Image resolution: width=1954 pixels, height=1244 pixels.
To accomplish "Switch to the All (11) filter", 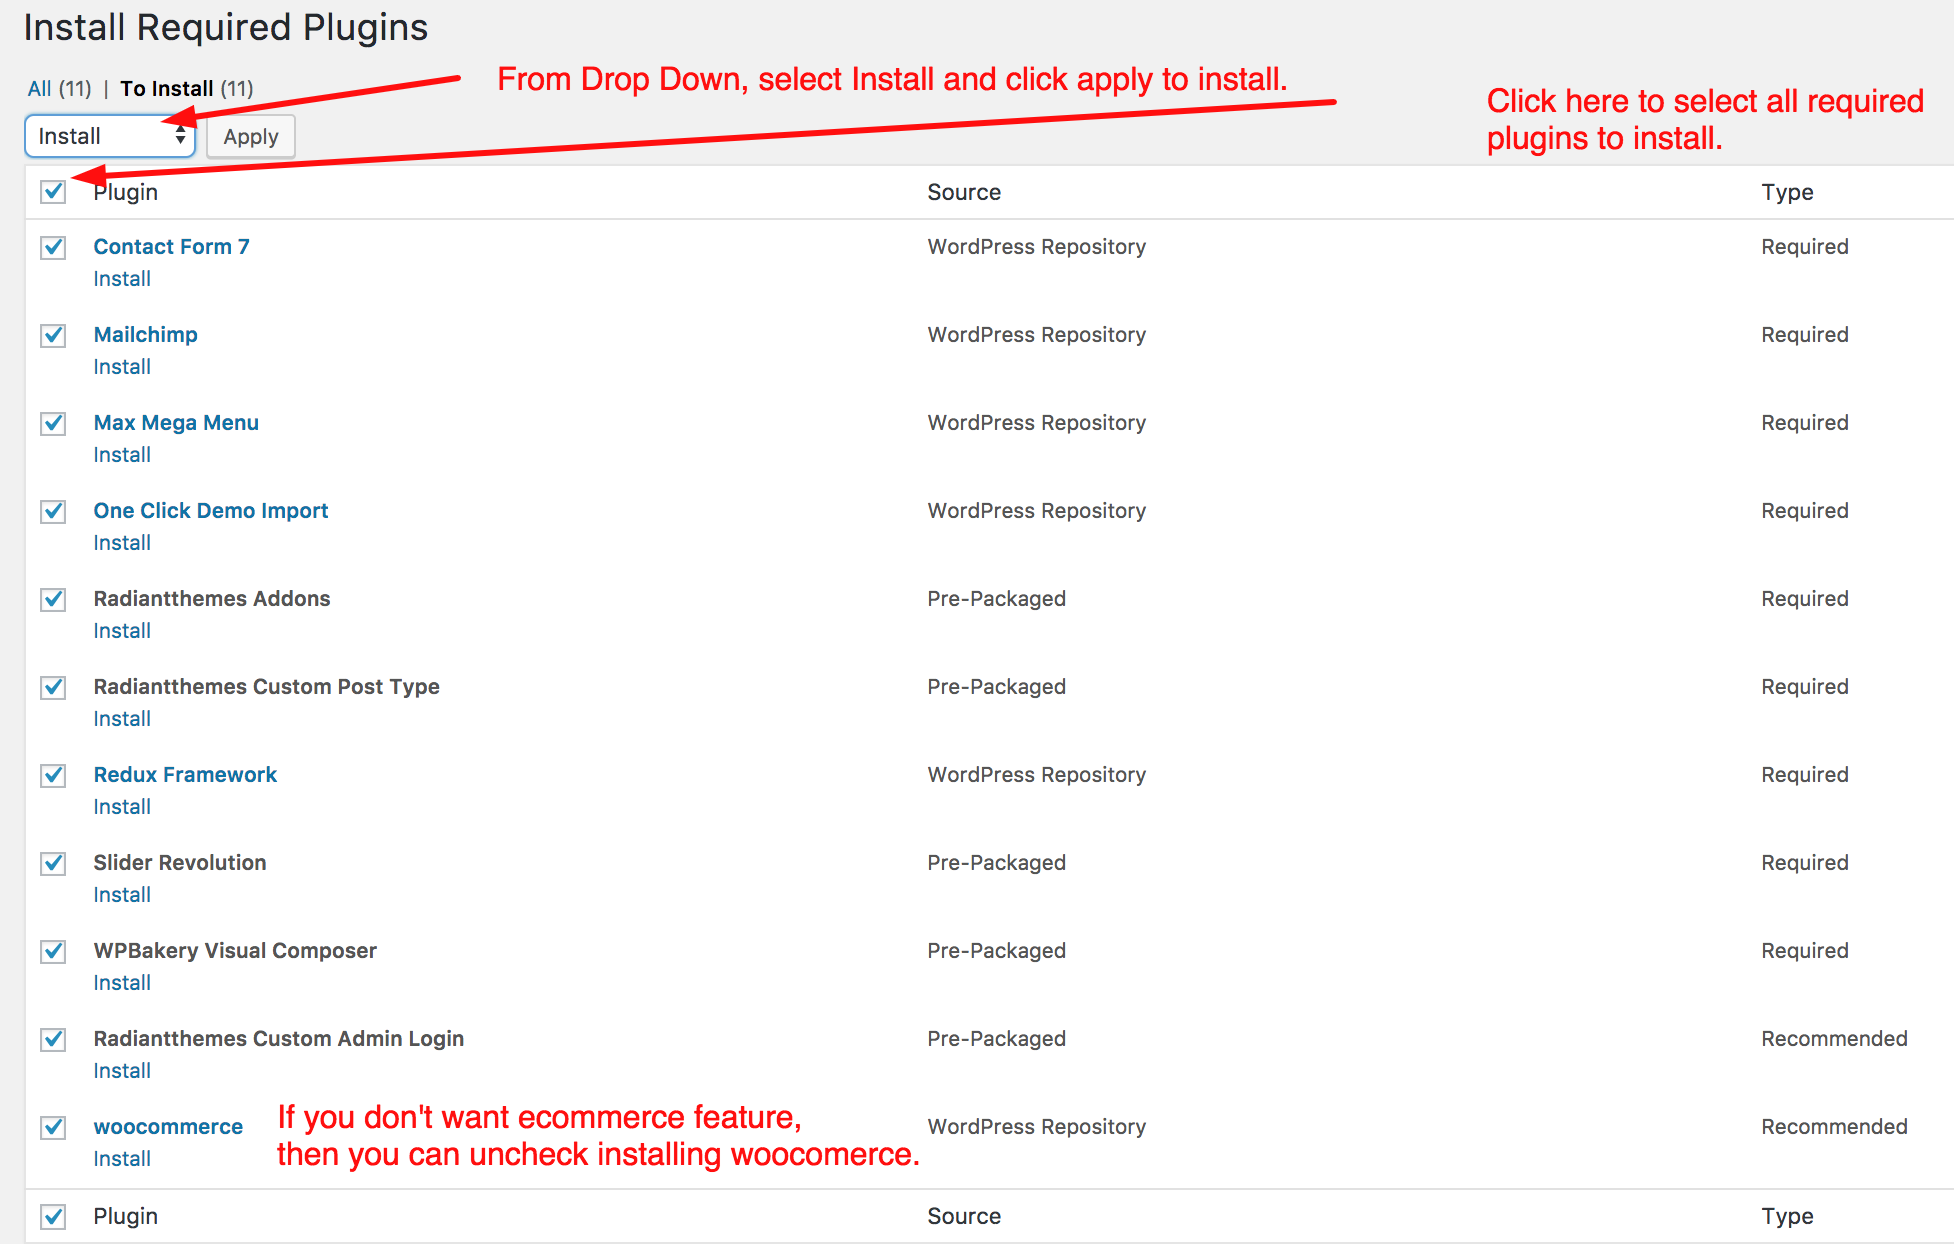I will pyautogui.click(x=40, y=88).
